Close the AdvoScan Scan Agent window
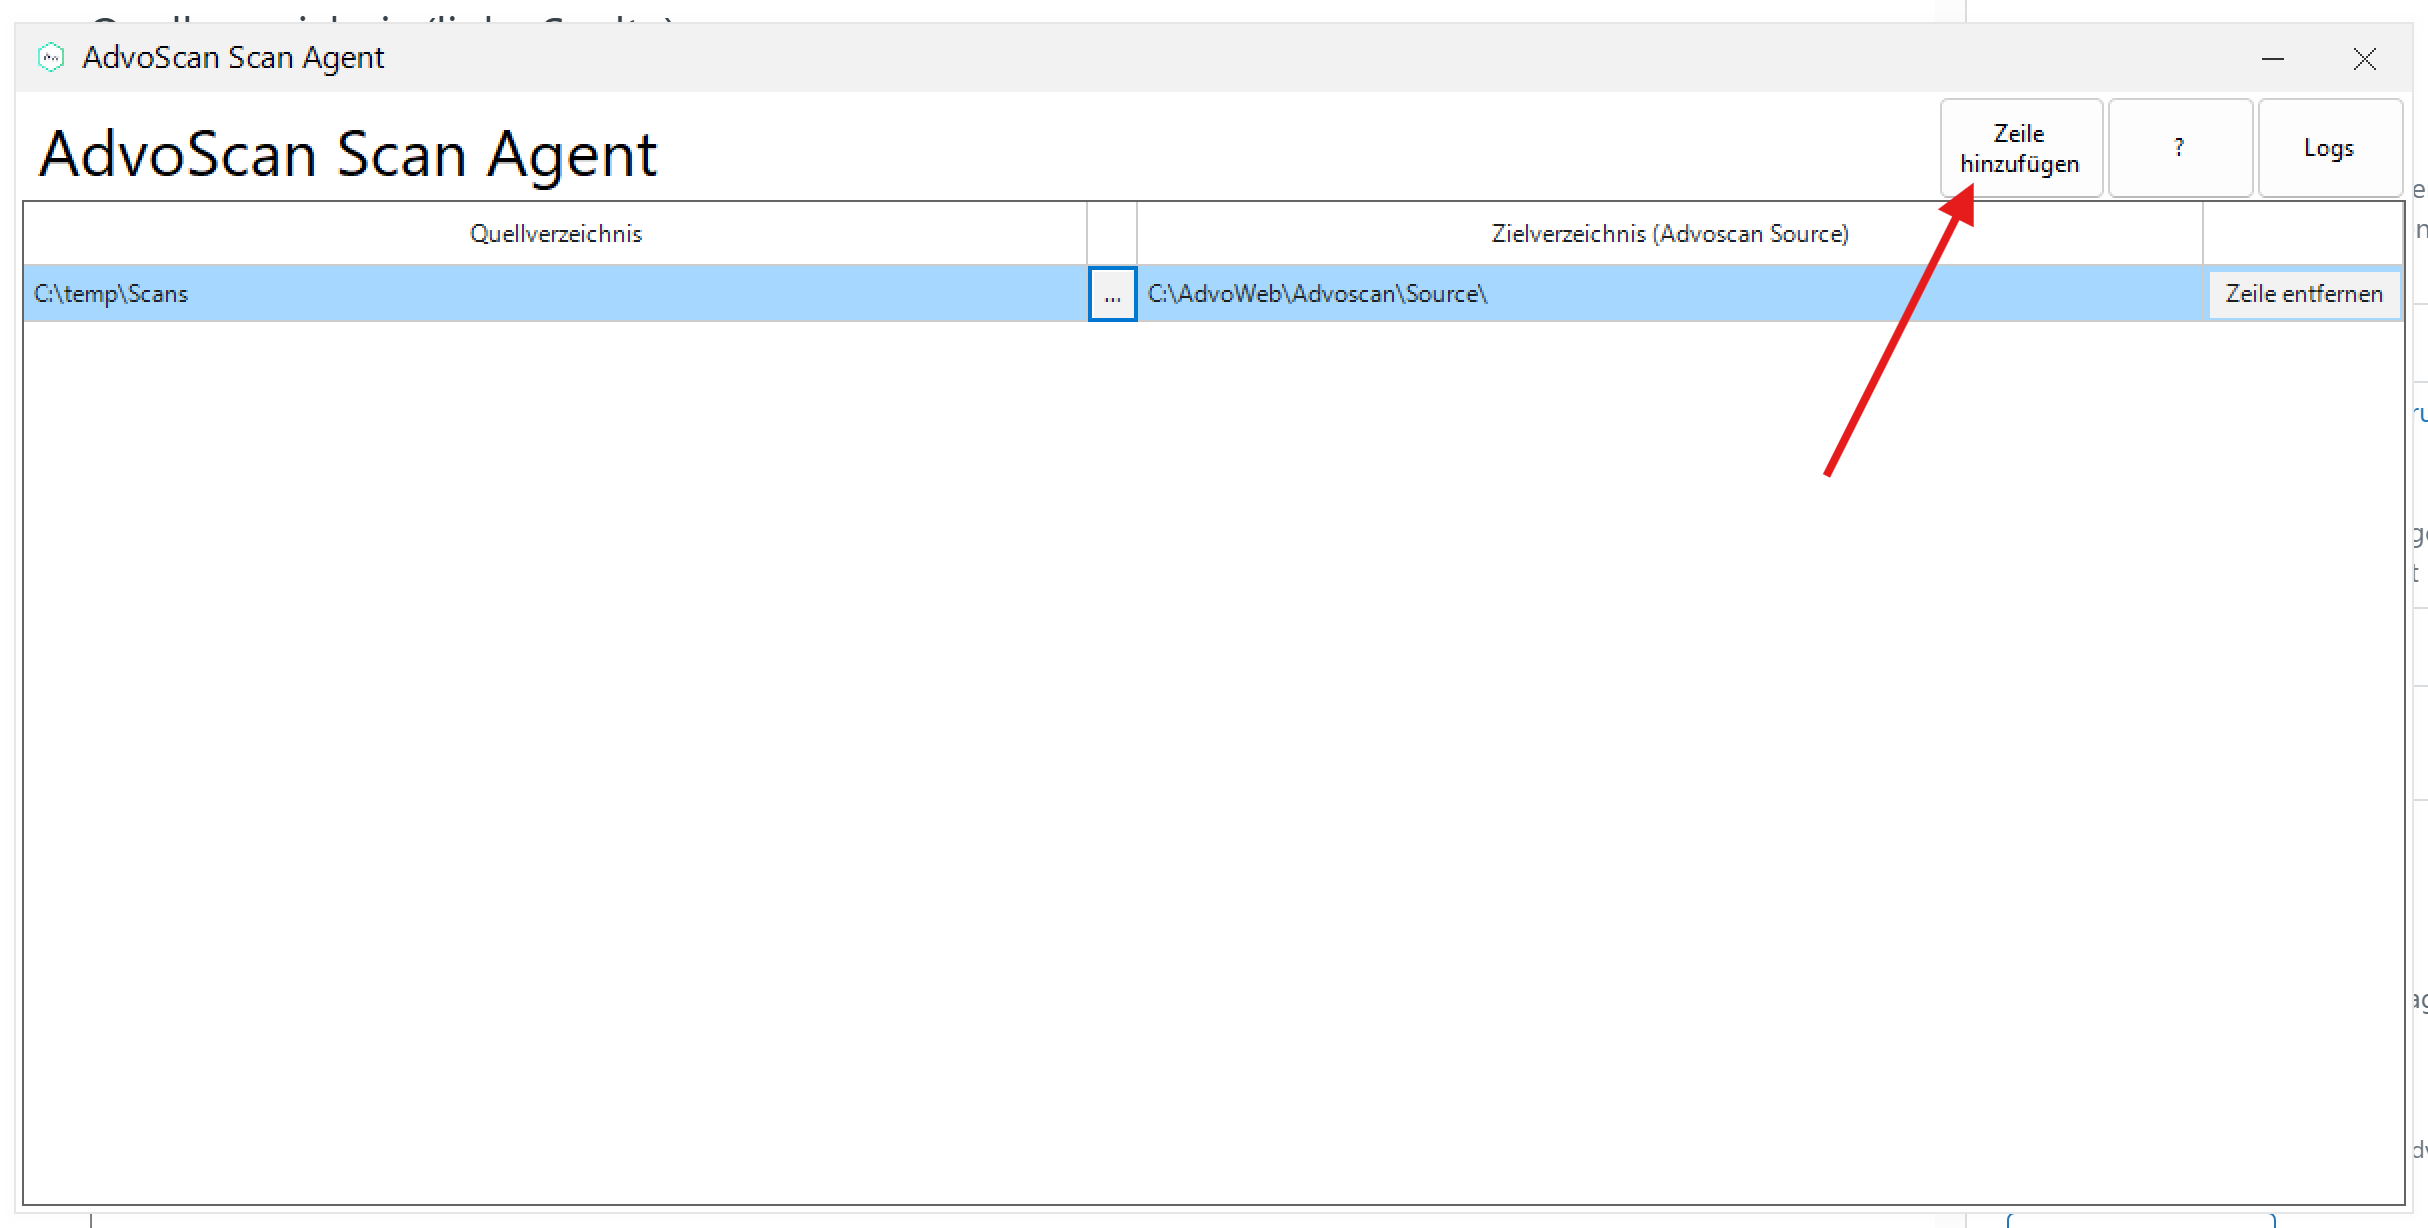 [x=2365, y=59]
